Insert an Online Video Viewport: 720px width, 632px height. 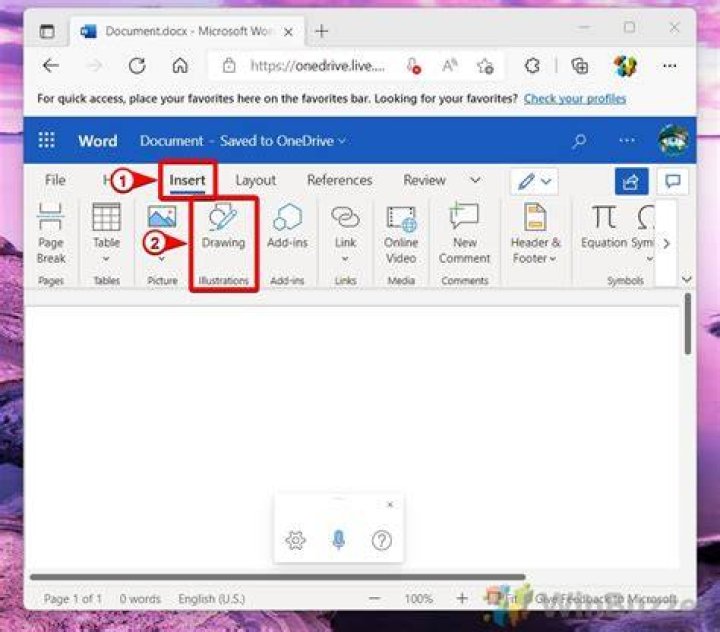pyautogui.click(x=401, y=234)
